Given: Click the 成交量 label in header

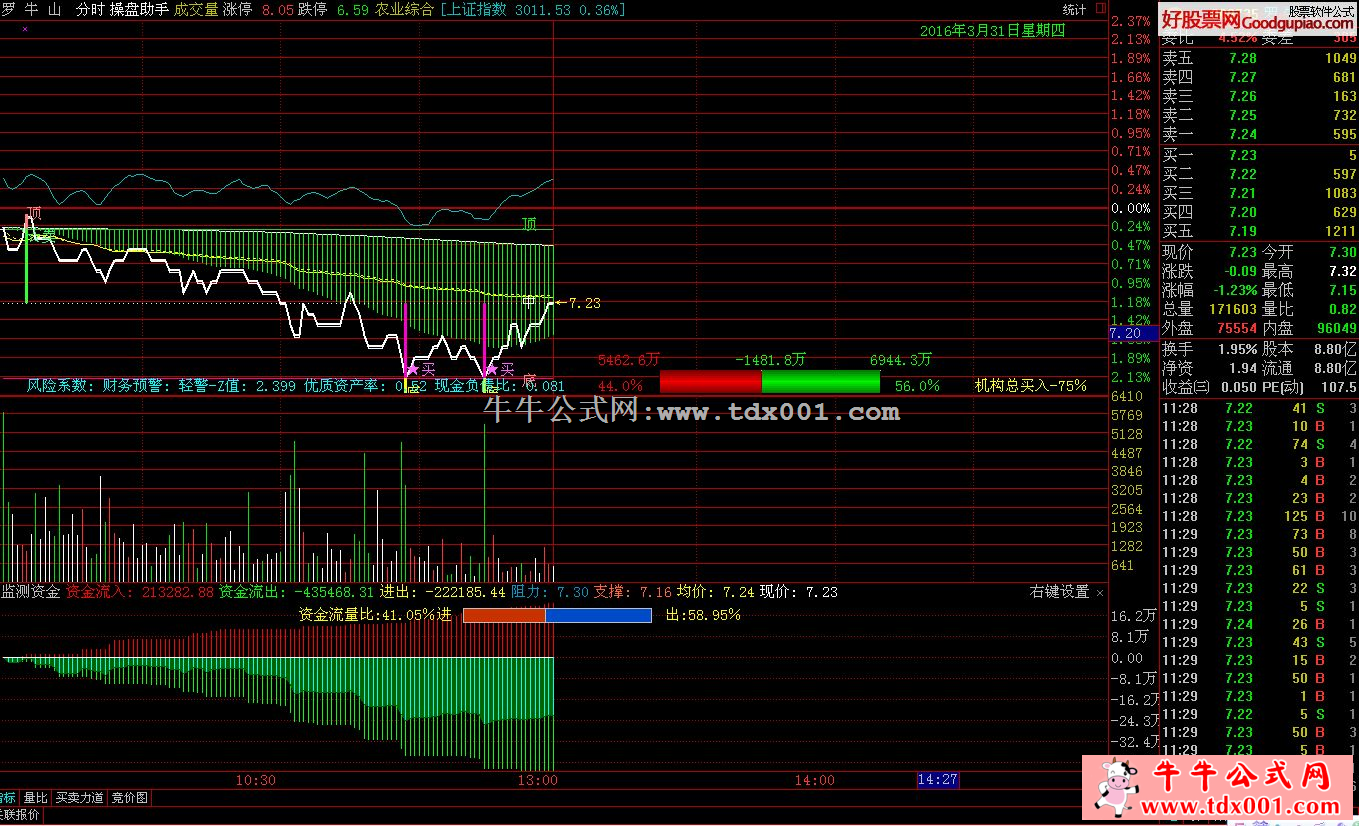Looking at the screenshot, I should click(195, 9).
